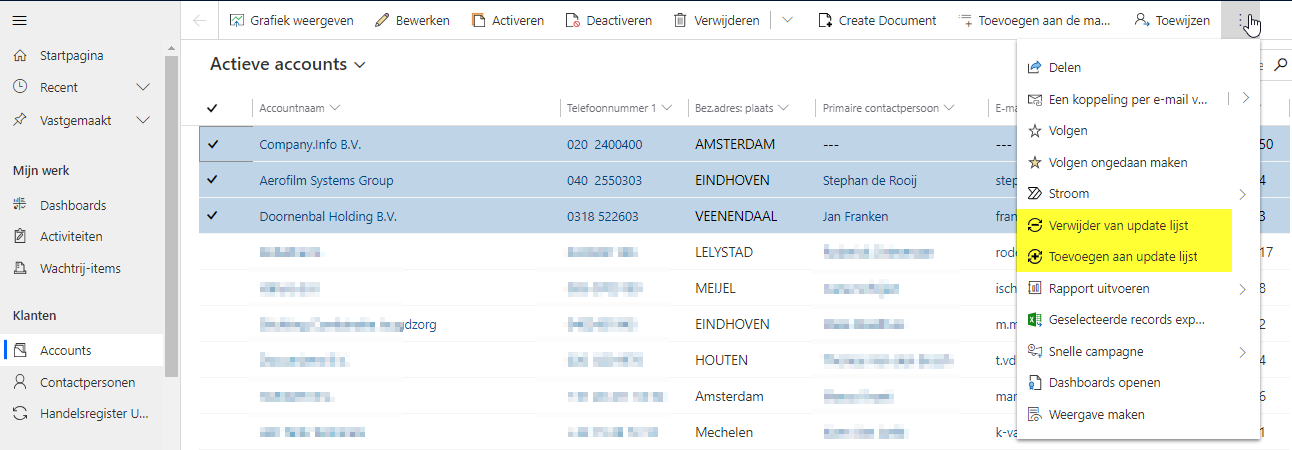This screenshot has width=1292, height=450.
Task: Click Create Document in toolbar
Action: [x=876, y=20]
